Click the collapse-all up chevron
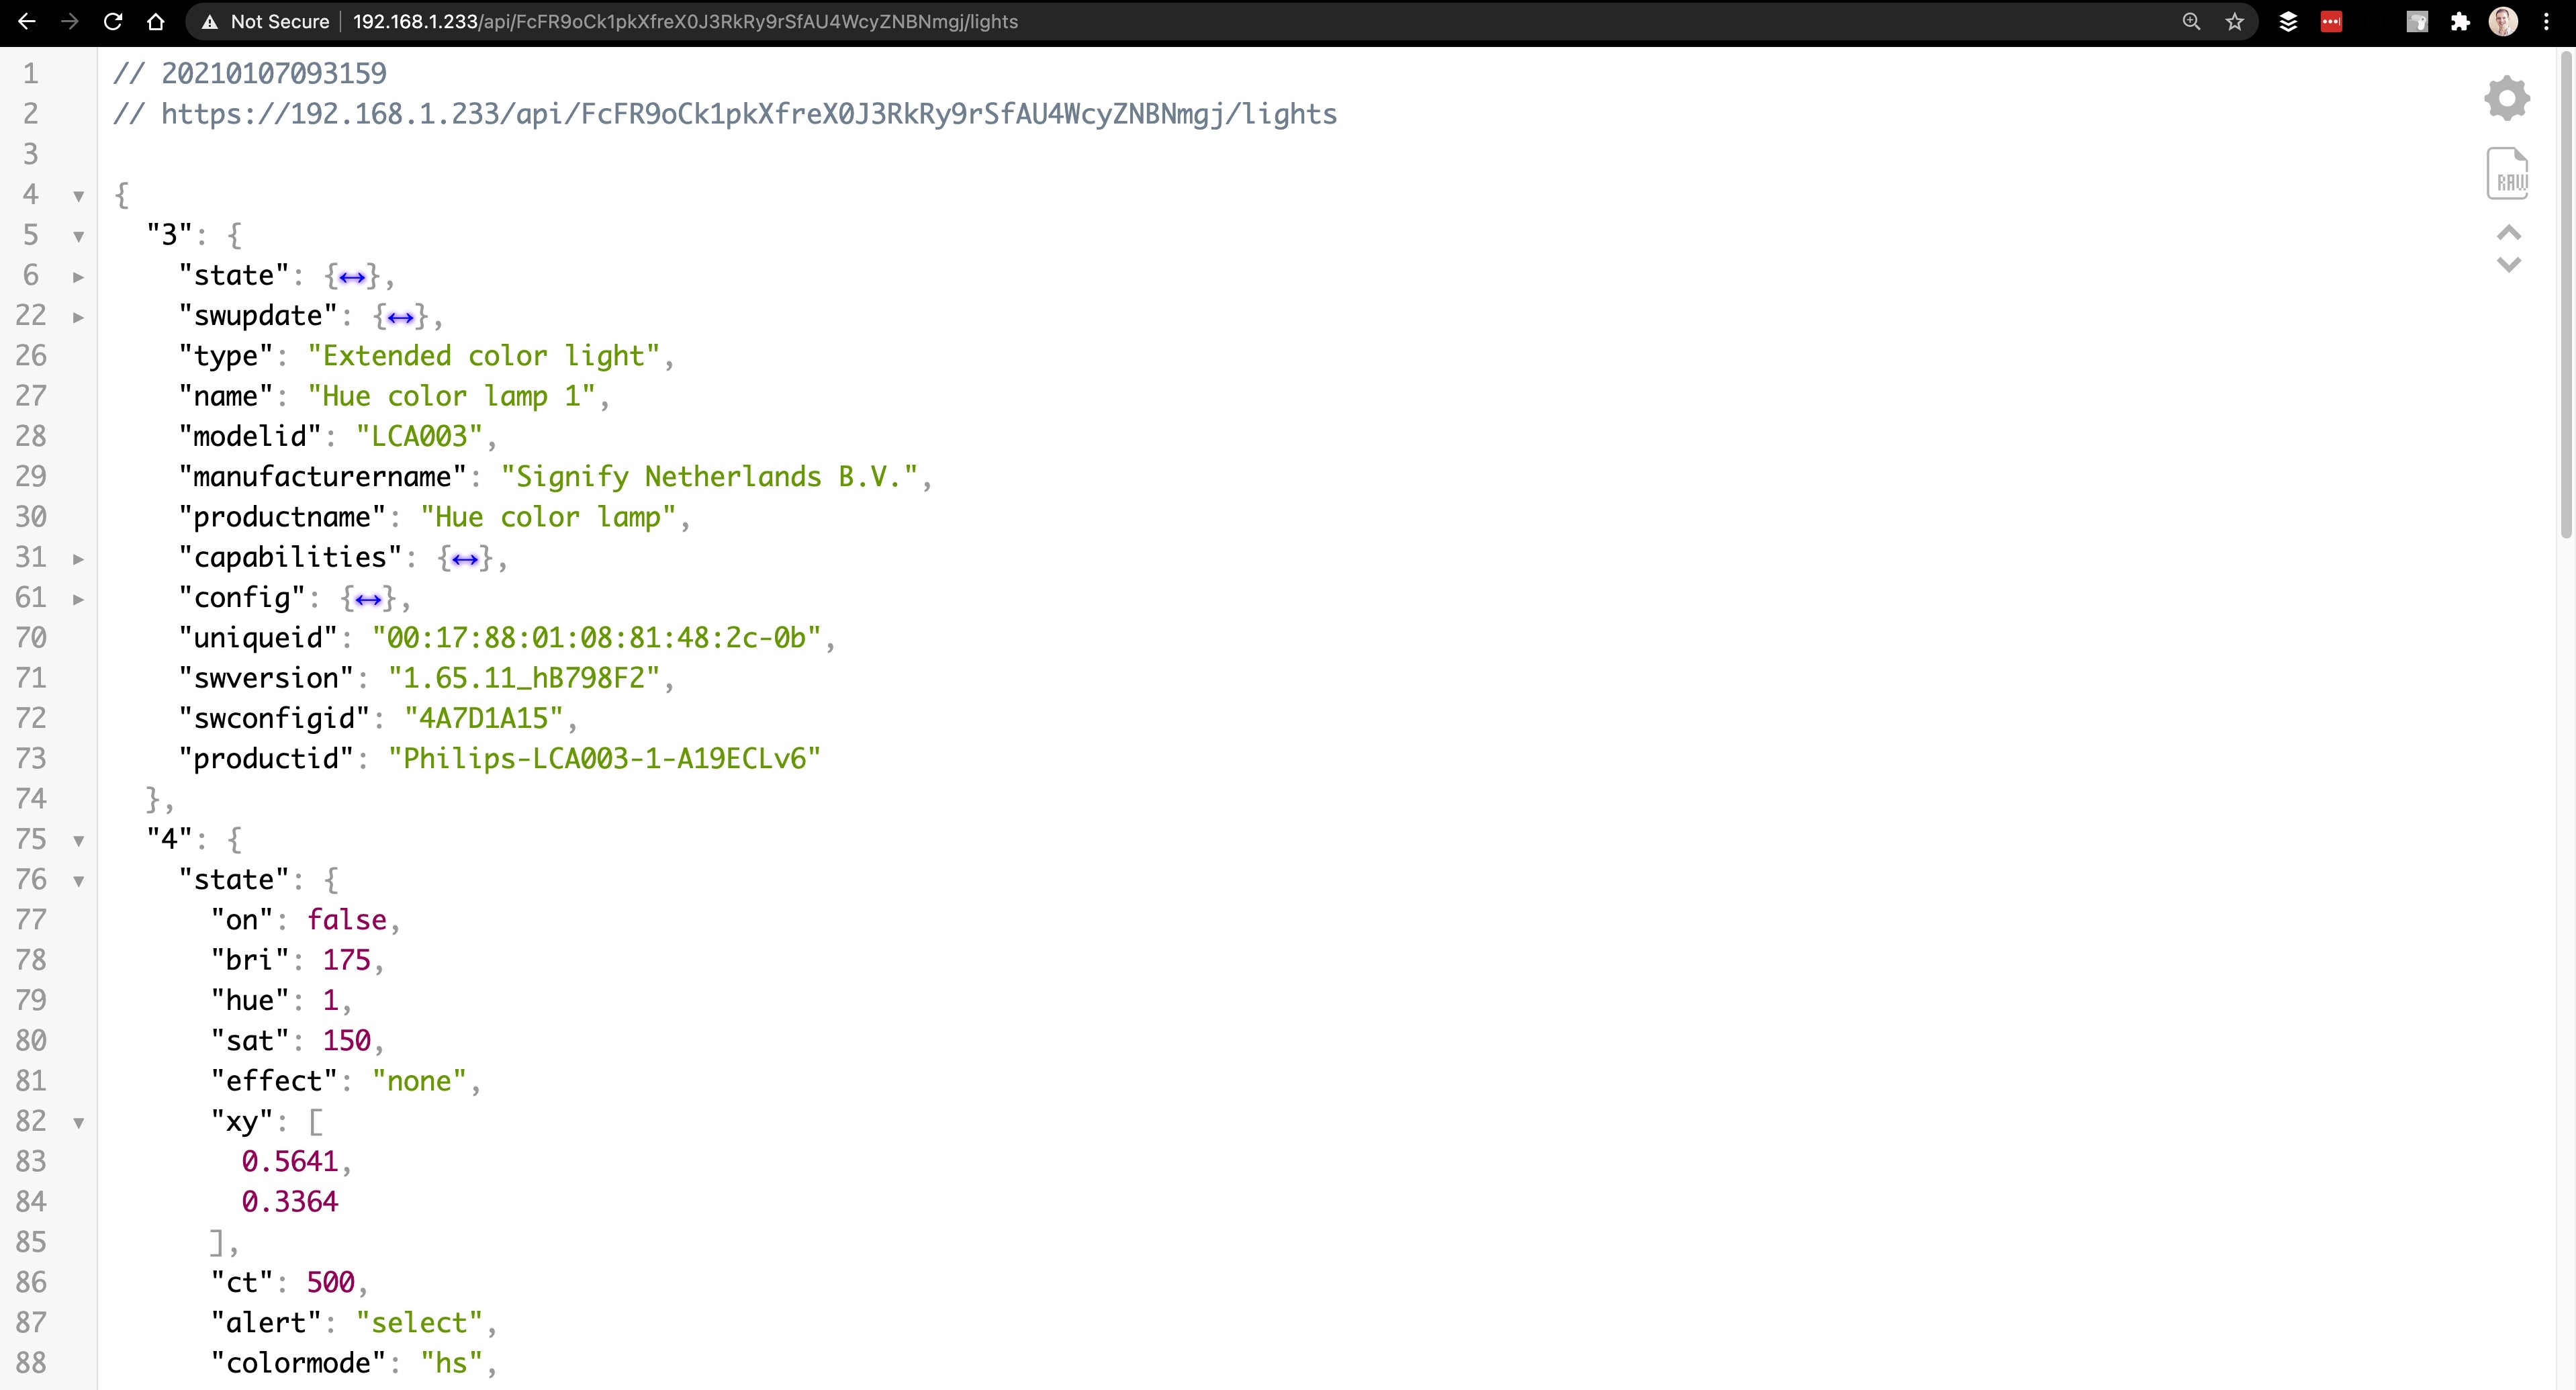 (2508, 233)
